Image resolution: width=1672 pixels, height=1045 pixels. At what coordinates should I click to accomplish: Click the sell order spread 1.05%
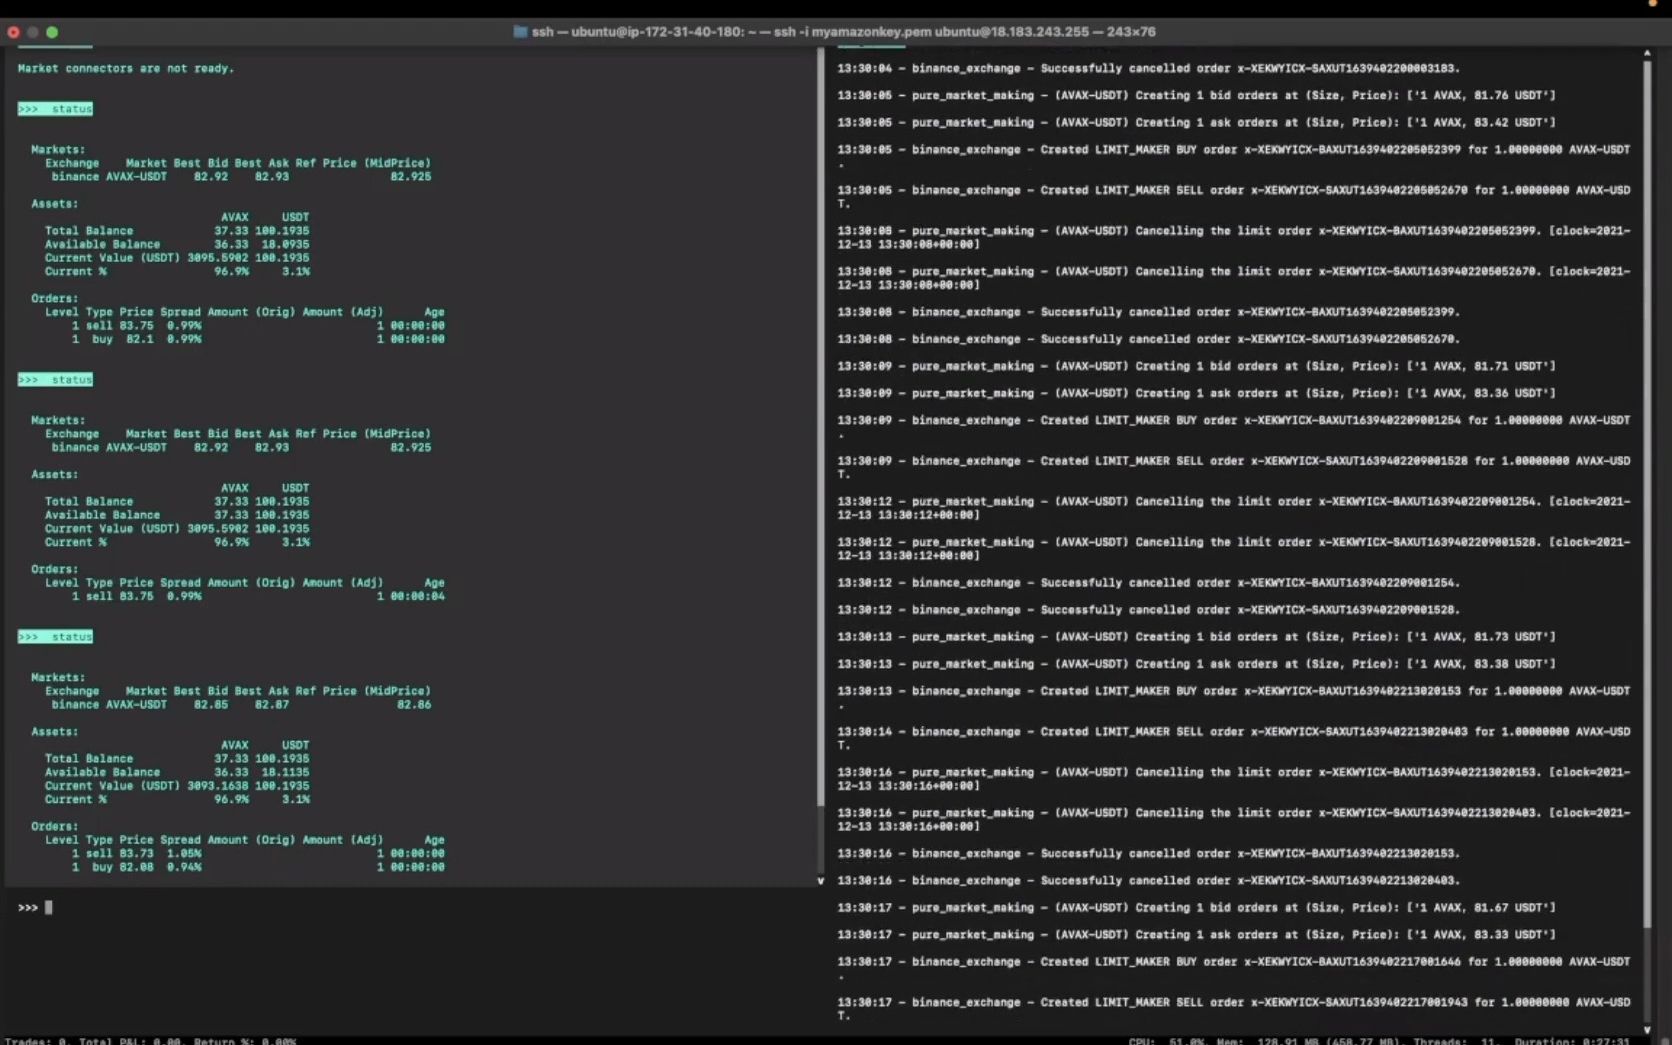tap(184, 853)
